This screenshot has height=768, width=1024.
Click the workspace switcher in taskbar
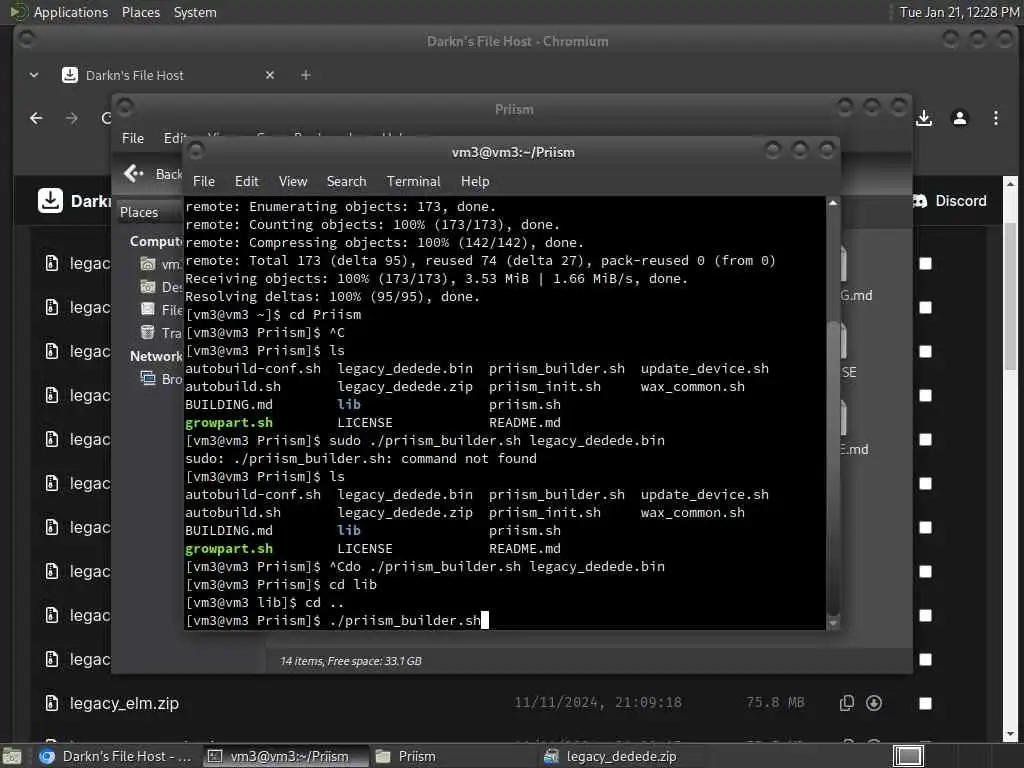coord(908,756)
